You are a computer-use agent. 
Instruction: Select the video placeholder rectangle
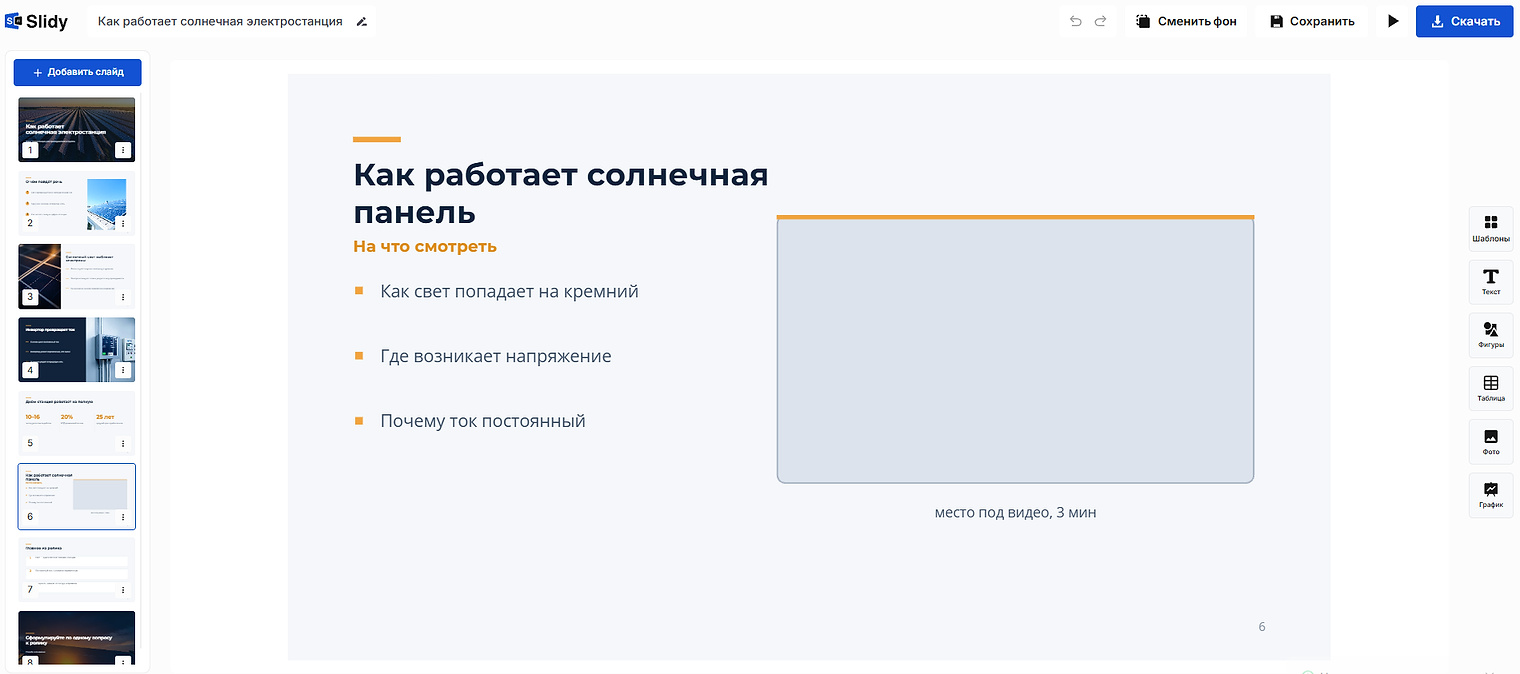tap(1015, 349)
